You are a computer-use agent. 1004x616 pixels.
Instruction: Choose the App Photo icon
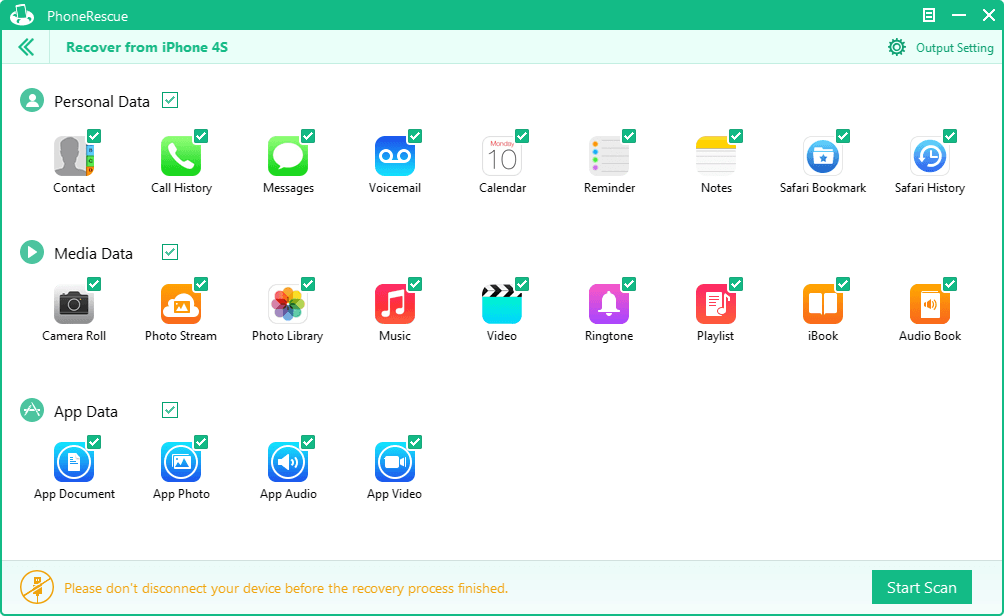pyautogui.click(x=181, y=462)
